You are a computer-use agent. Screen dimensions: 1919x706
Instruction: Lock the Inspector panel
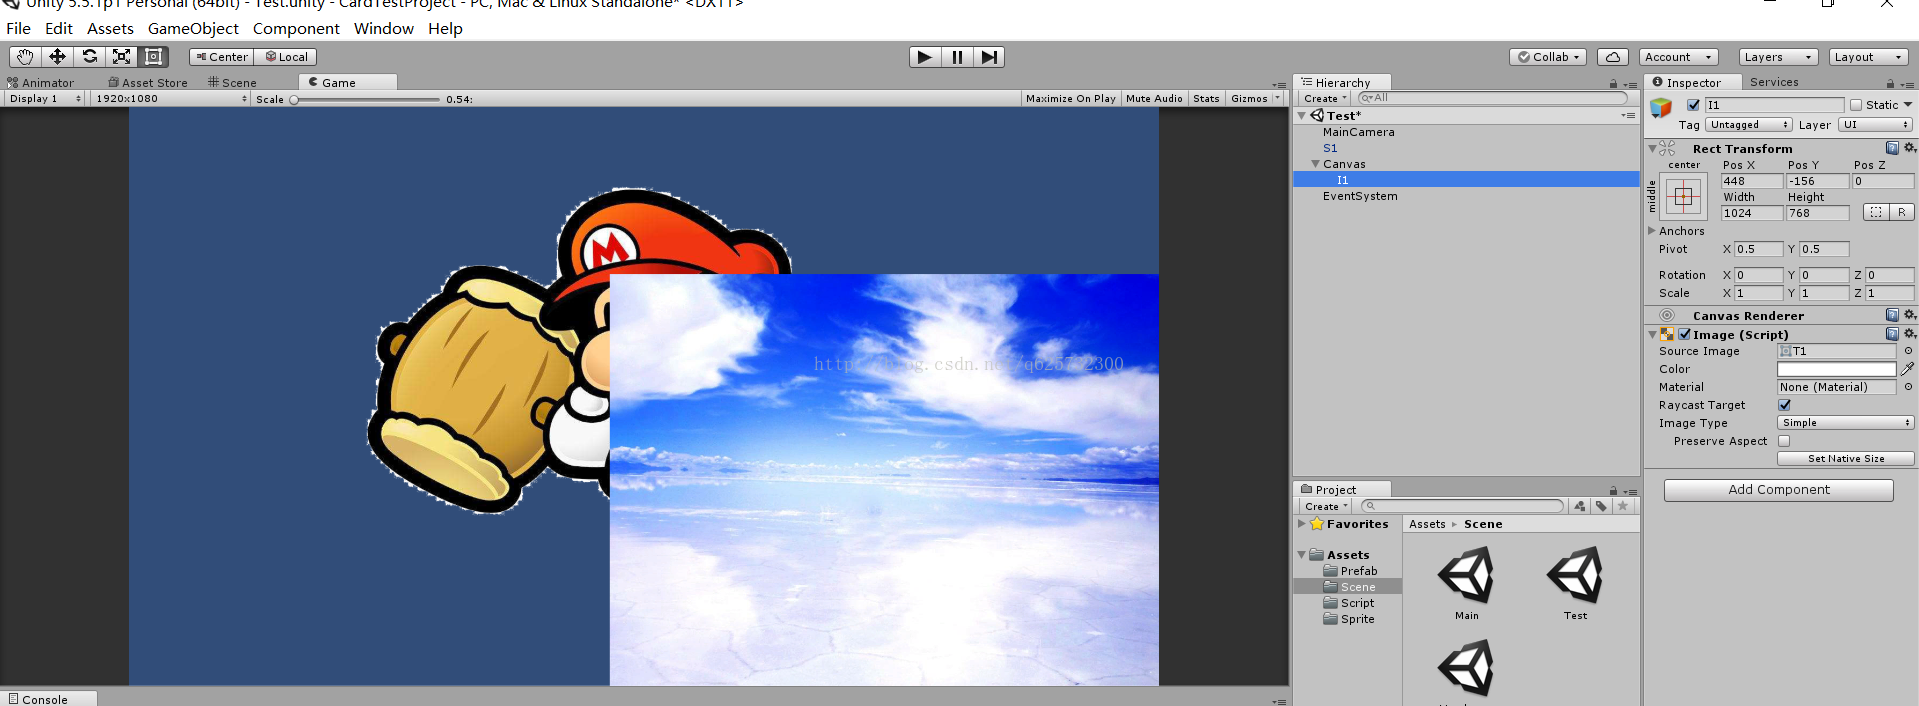tap(1890, 84)
